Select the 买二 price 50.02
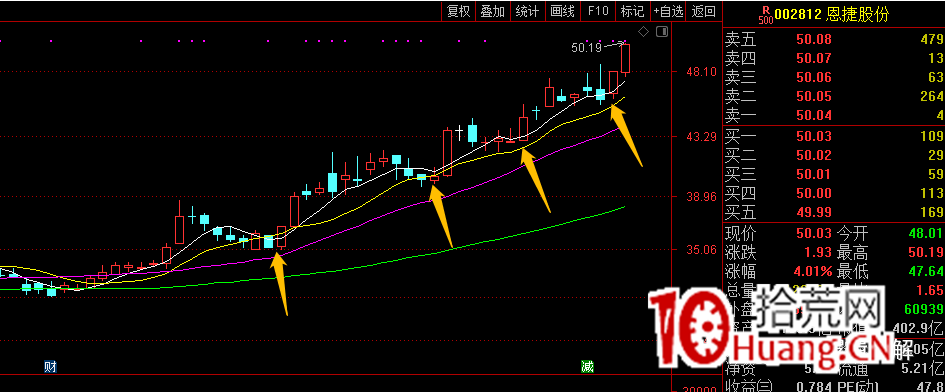This screenshot has width=945, height=392. coord(814,155)
